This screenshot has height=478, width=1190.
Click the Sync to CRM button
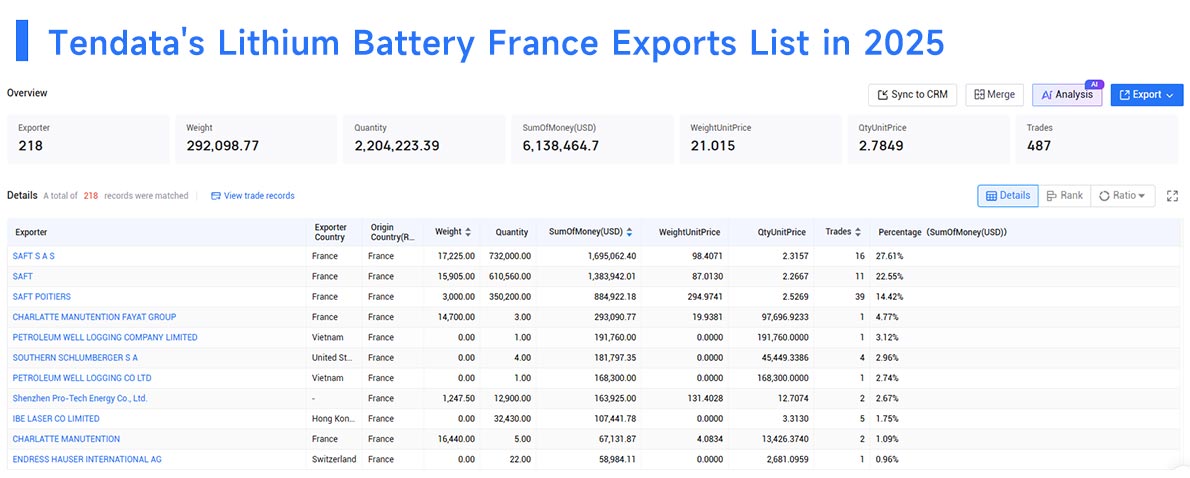point(912,95)
